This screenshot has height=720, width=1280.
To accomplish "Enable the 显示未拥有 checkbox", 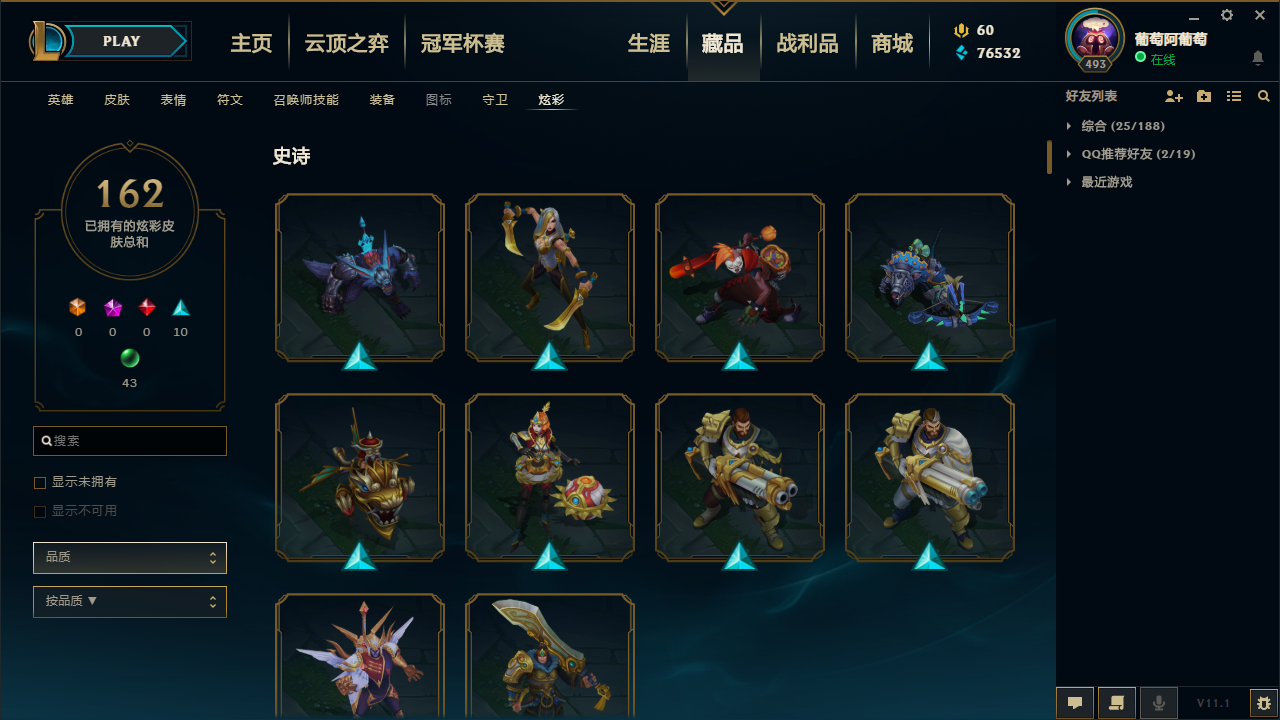I will tap(40, 483).
